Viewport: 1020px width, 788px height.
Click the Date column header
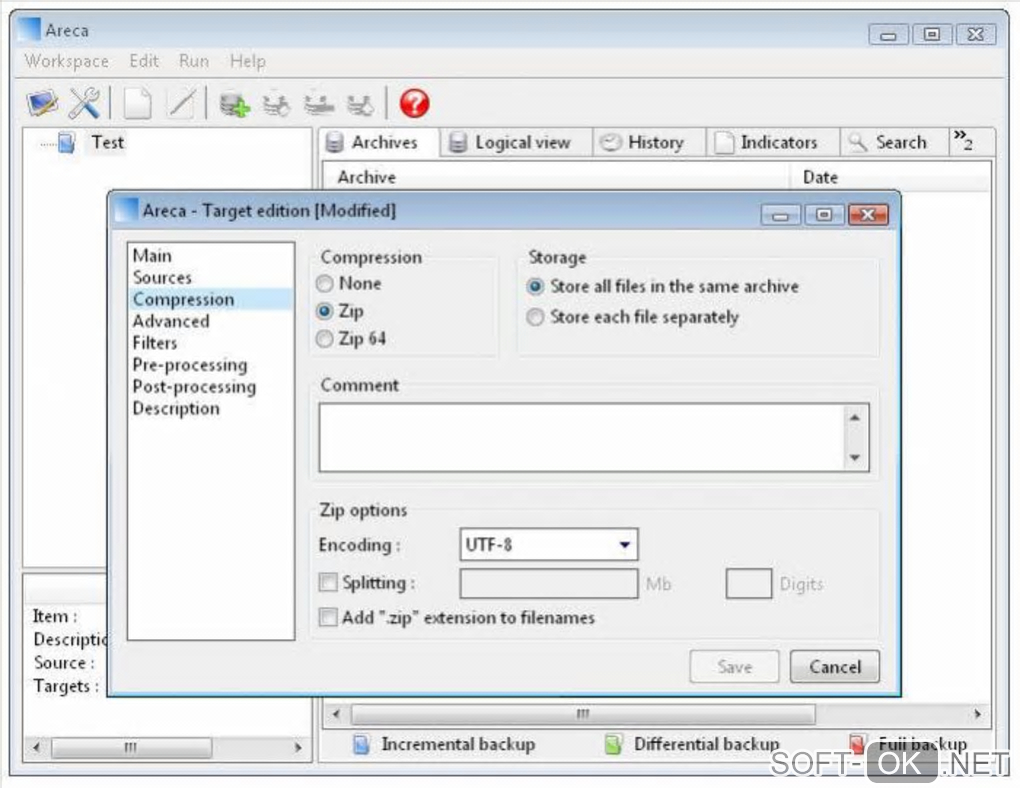tap(889, 177)
